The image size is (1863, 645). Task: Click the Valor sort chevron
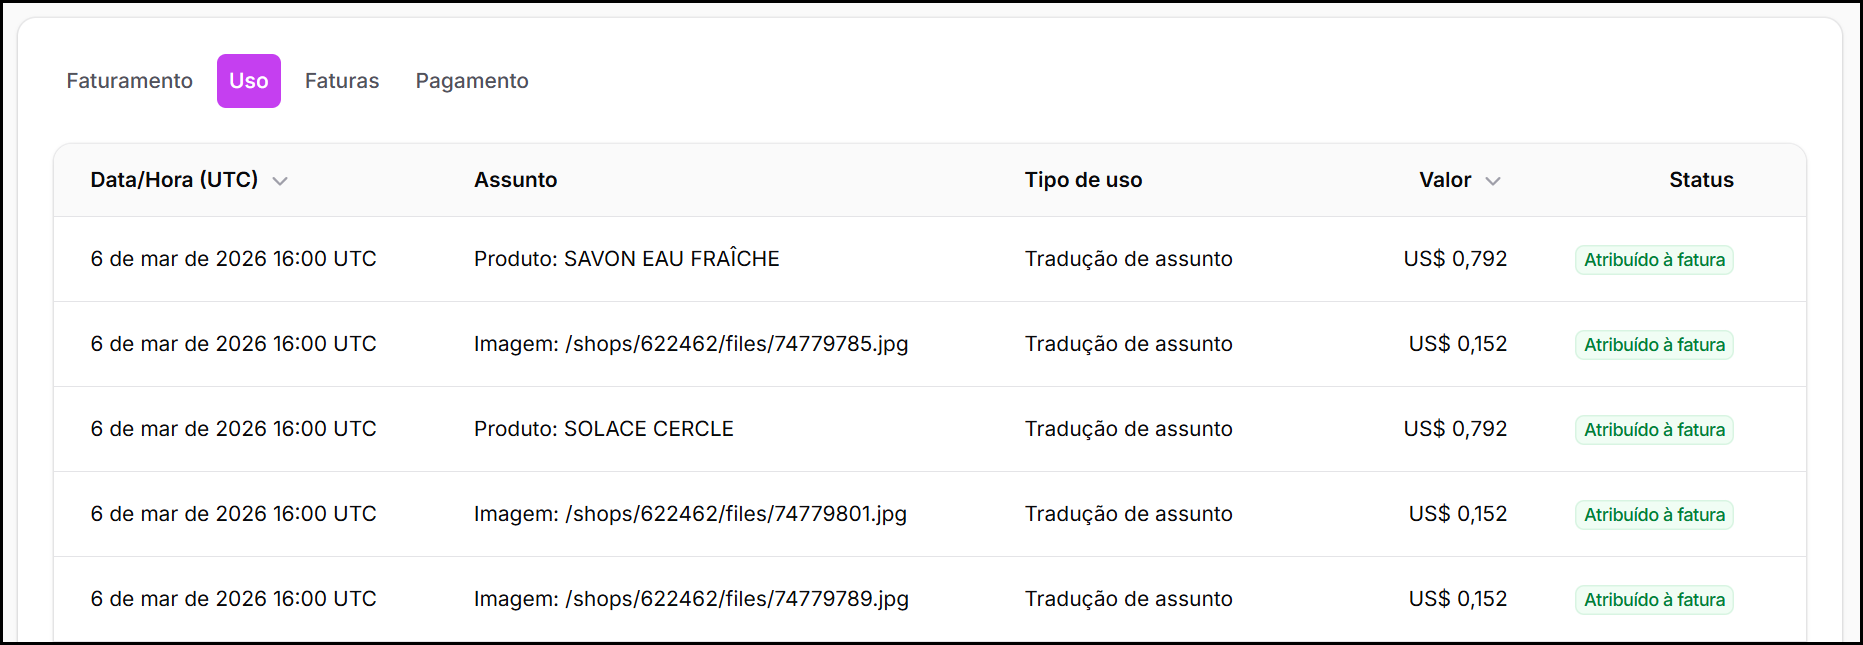pyautogui.click(x=1493, y=181)
